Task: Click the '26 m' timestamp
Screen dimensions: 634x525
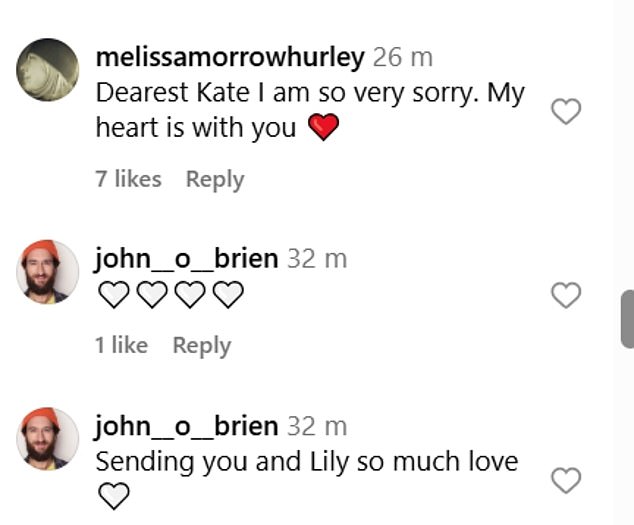Action: click(402, 58)
